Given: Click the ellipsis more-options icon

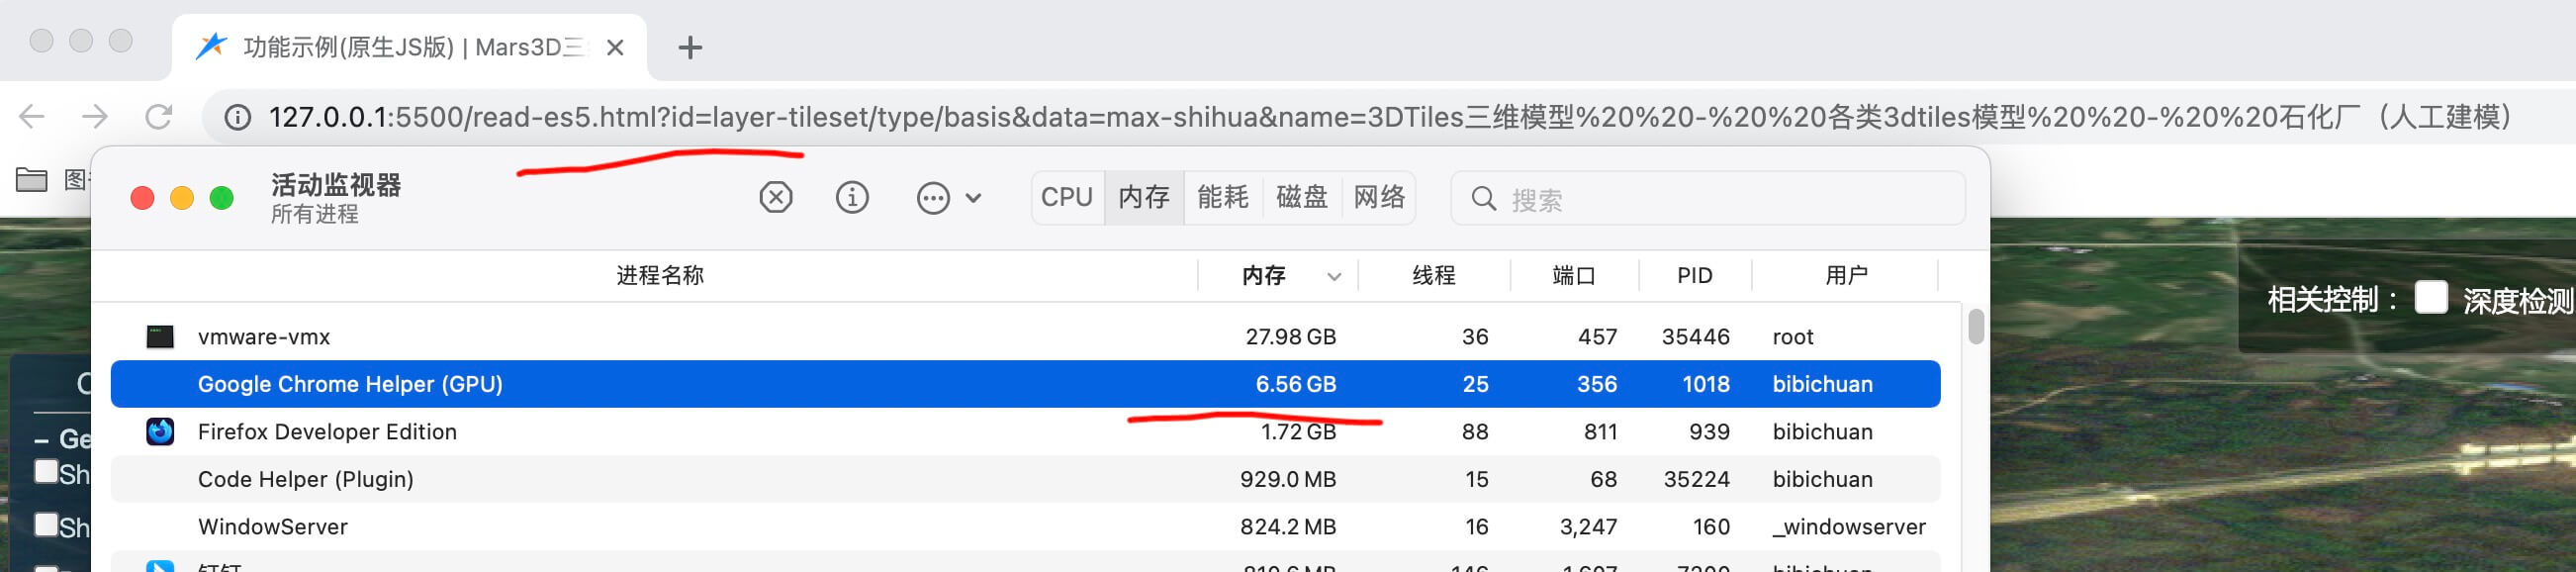Looking at the screenshot, I should [932, 198].
